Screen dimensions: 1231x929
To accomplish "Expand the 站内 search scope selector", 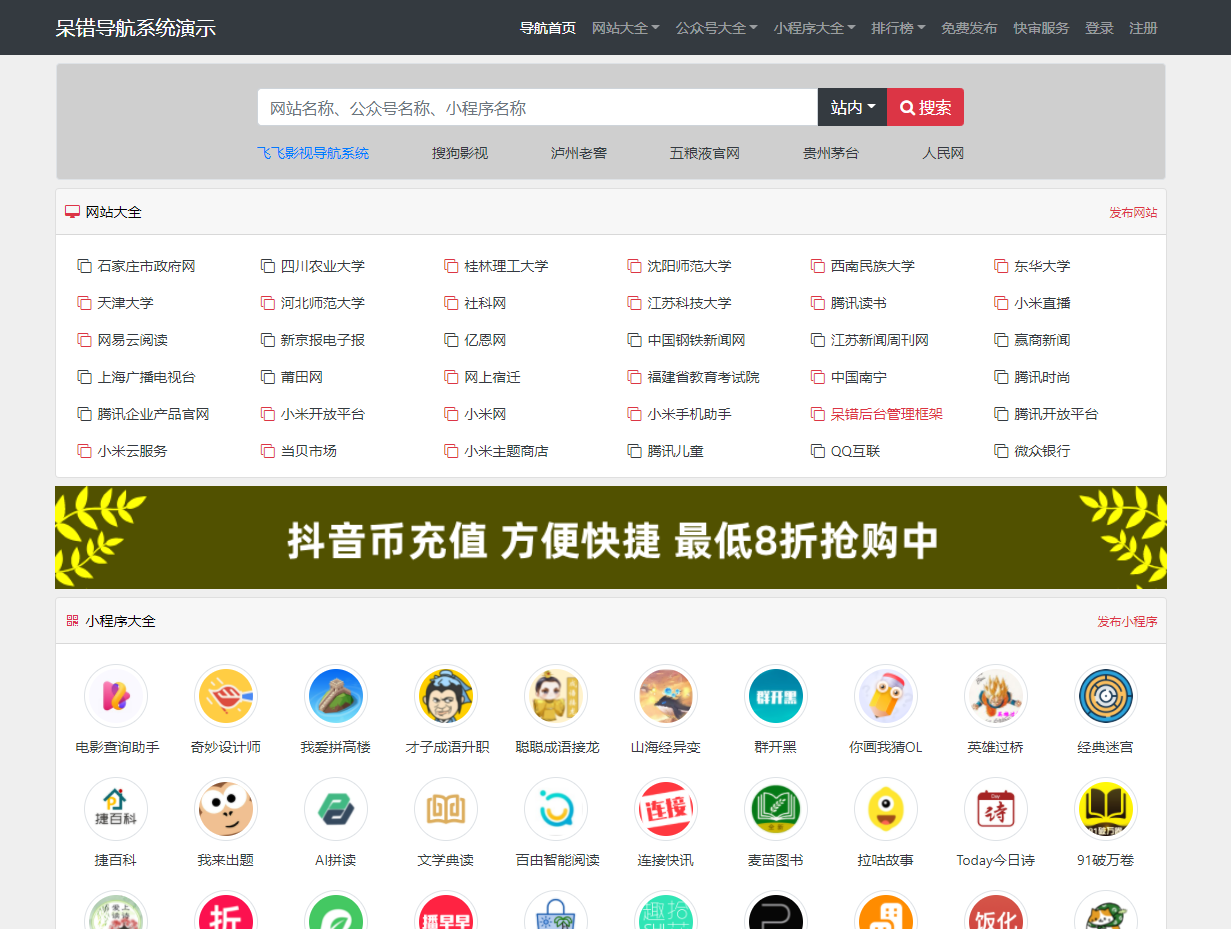I will point(852,106).
